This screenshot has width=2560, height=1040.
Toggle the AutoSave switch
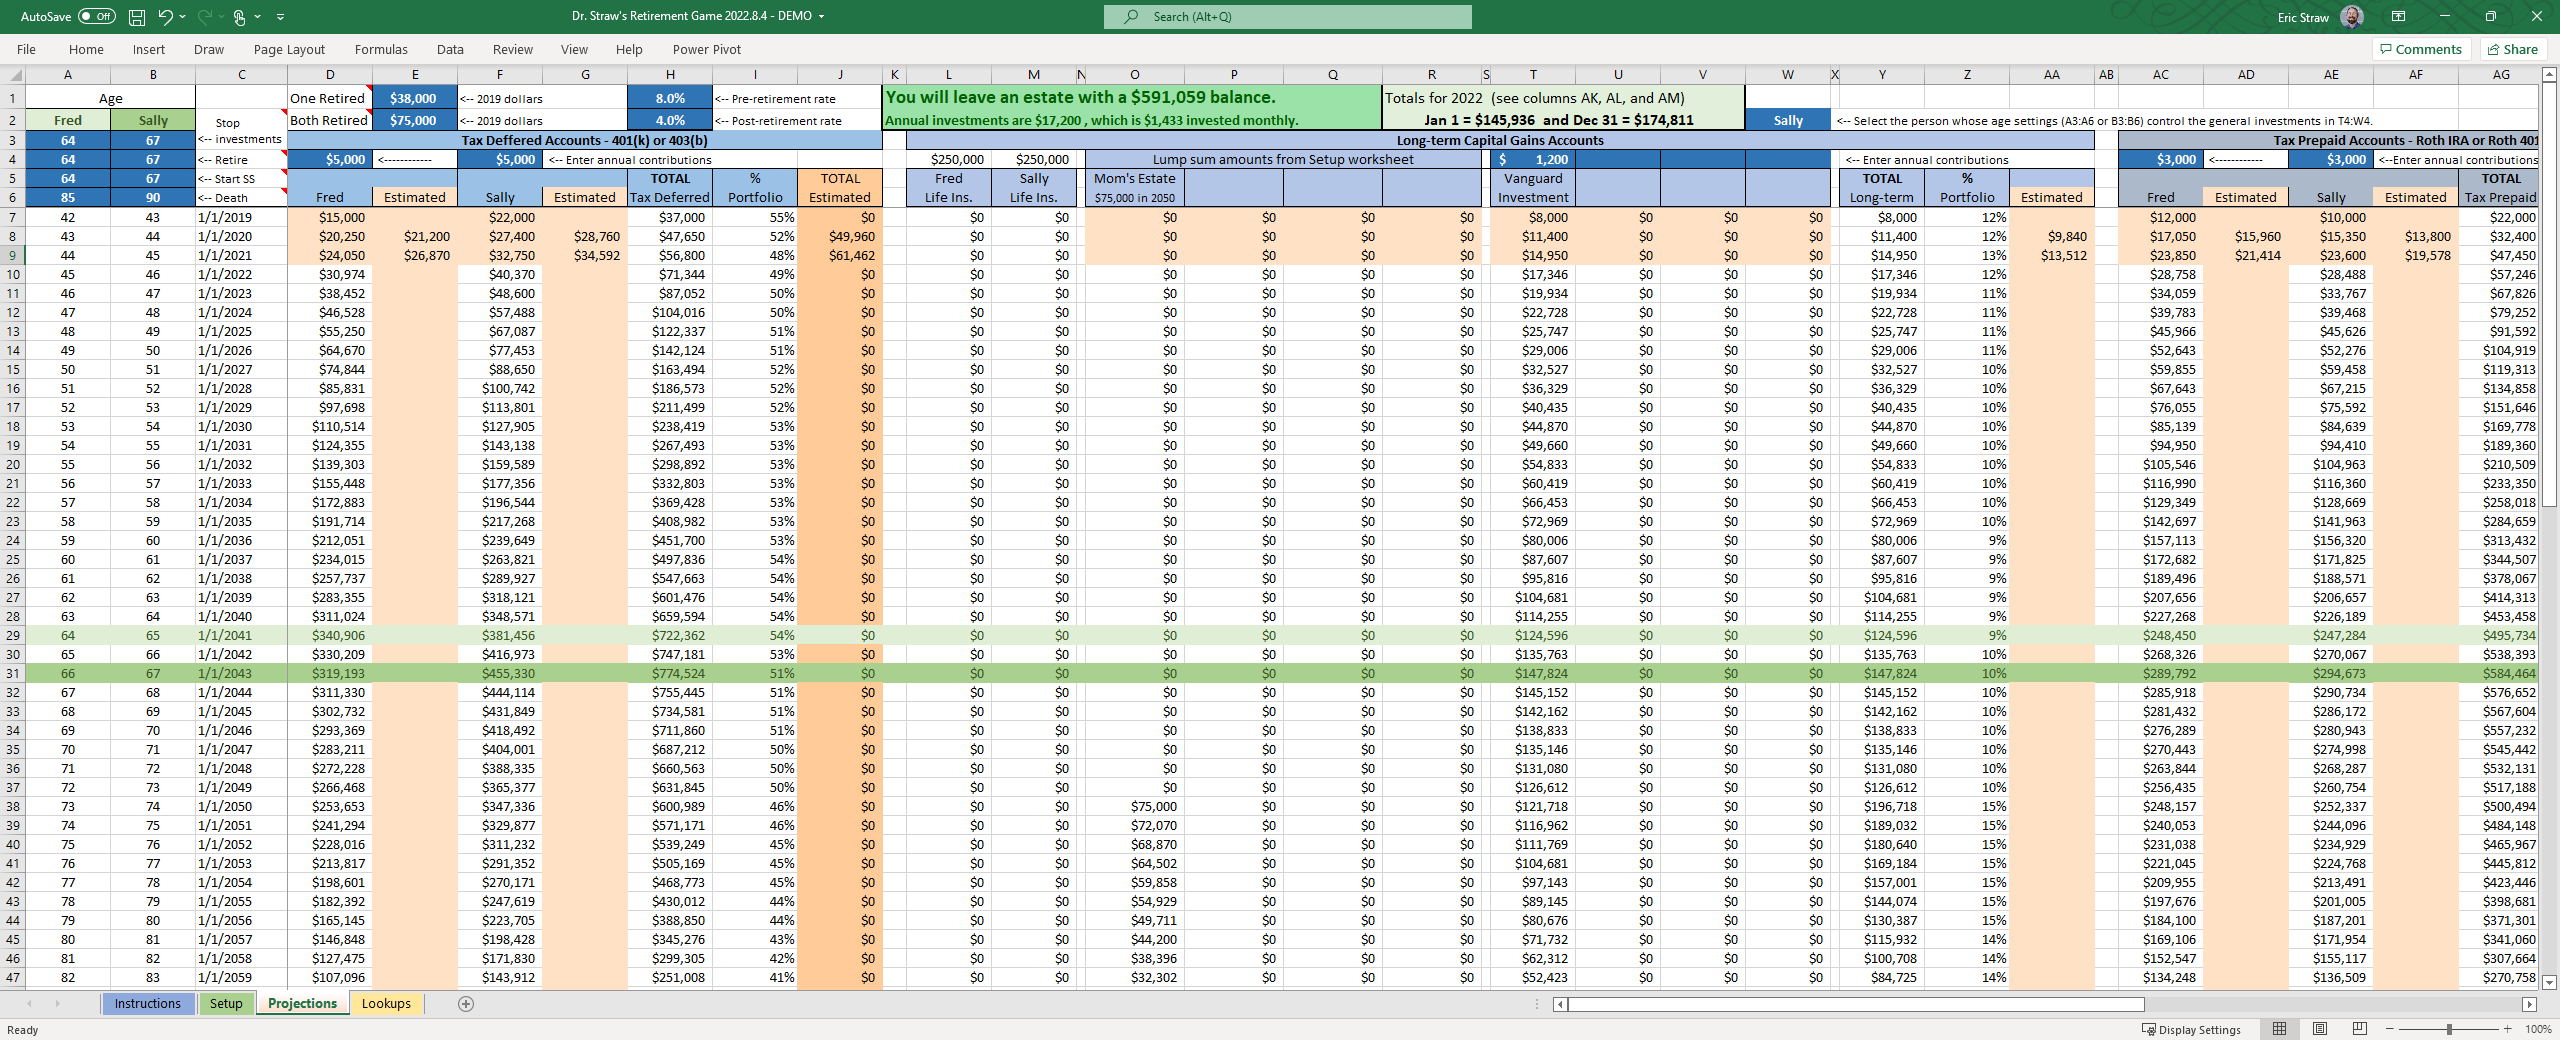click(96, 17)
